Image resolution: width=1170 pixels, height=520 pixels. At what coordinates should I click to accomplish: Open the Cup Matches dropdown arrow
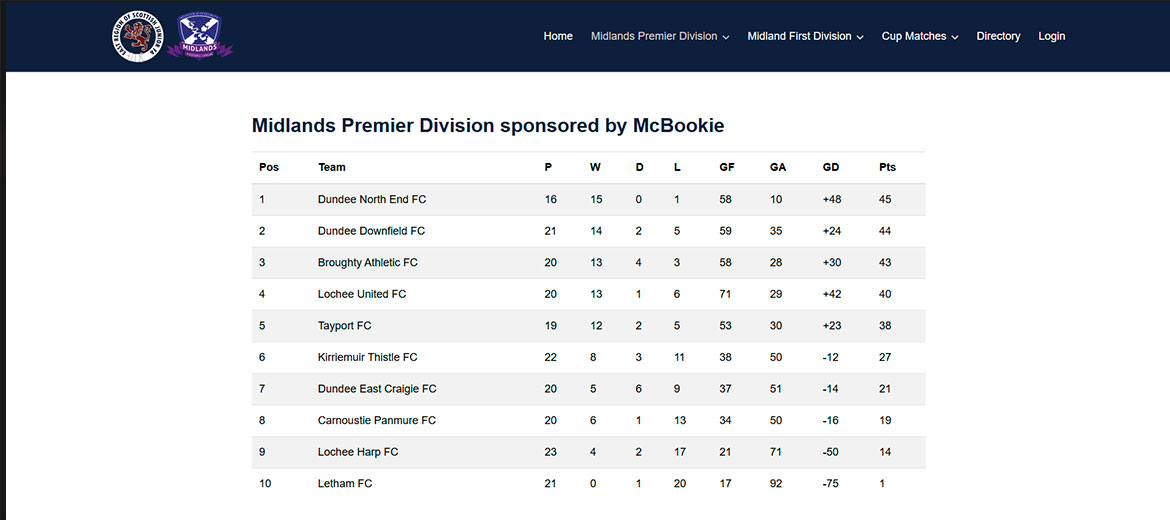click(954, 37)
